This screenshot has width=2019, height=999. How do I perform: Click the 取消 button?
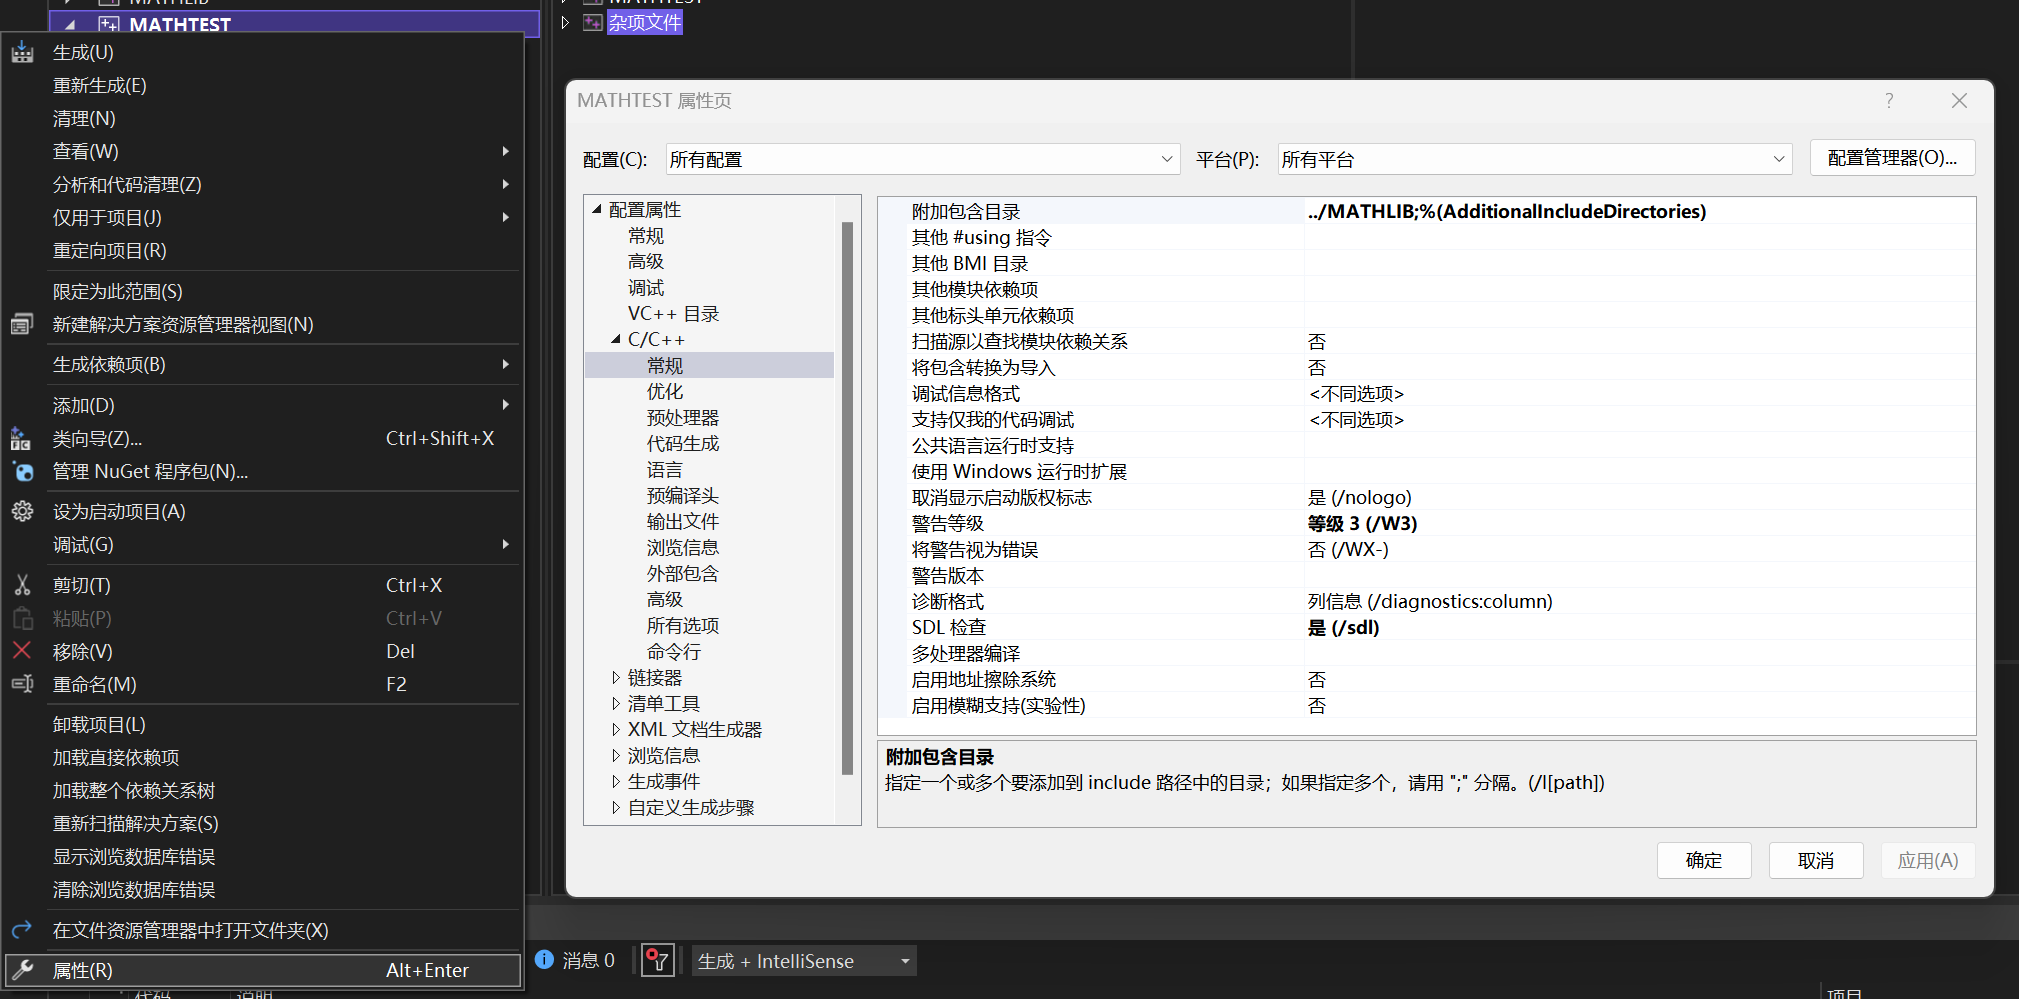(1816, 860)
